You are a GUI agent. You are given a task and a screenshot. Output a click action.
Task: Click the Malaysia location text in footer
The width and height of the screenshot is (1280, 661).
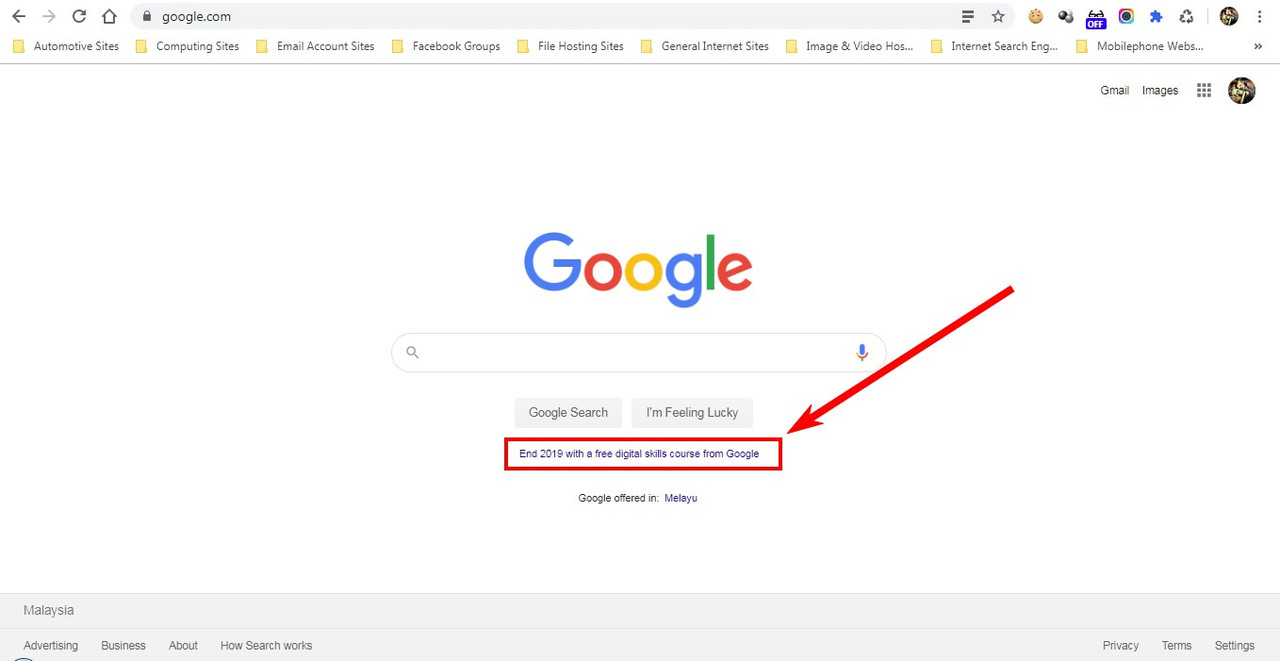49,610
